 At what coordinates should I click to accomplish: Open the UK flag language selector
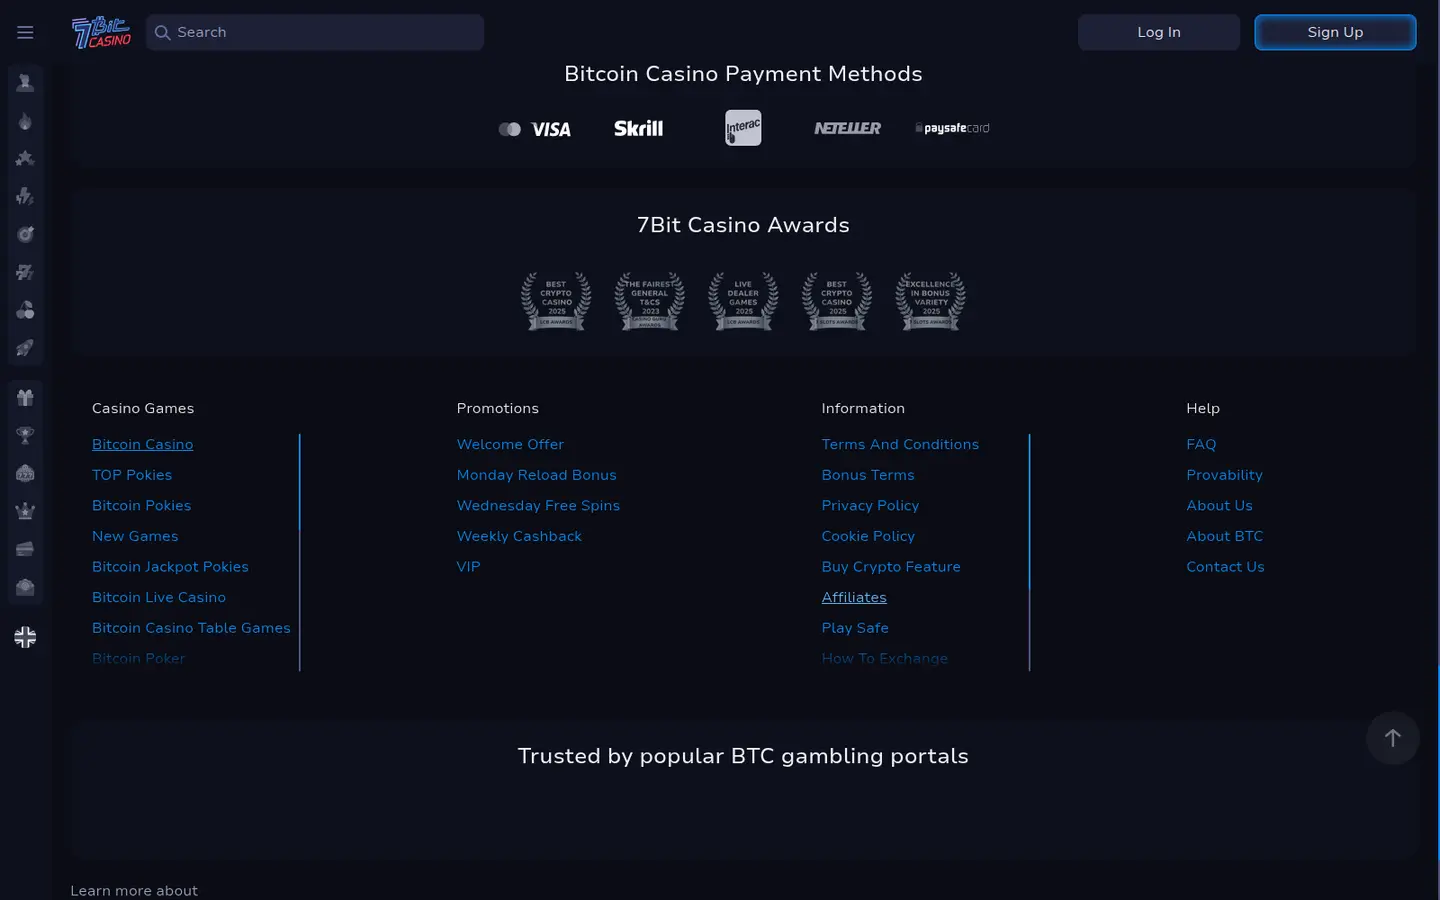25,637
